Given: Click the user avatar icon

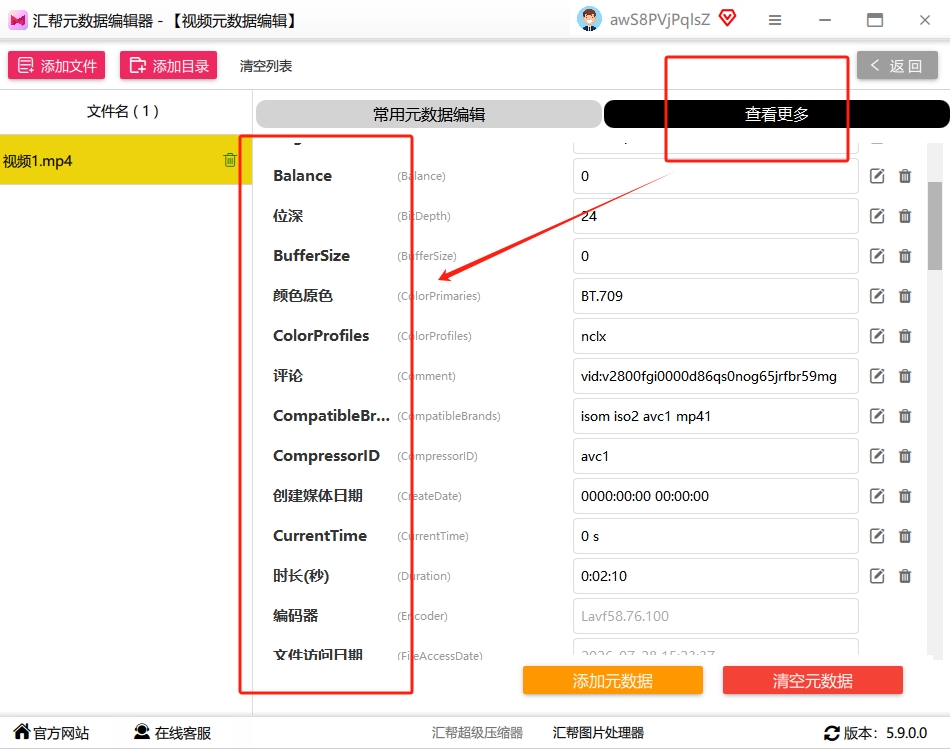Looking at the screenshot, I should [589, 19].
